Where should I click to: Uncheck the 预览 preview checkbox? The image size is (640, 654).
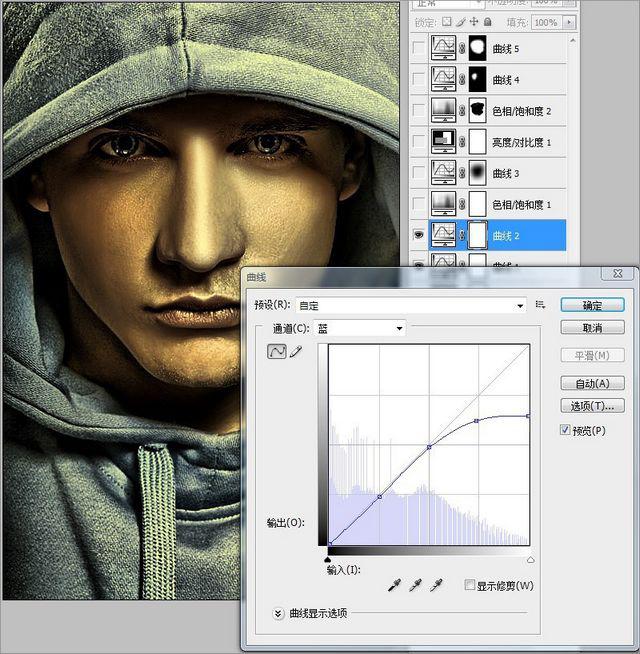point(565,430)
